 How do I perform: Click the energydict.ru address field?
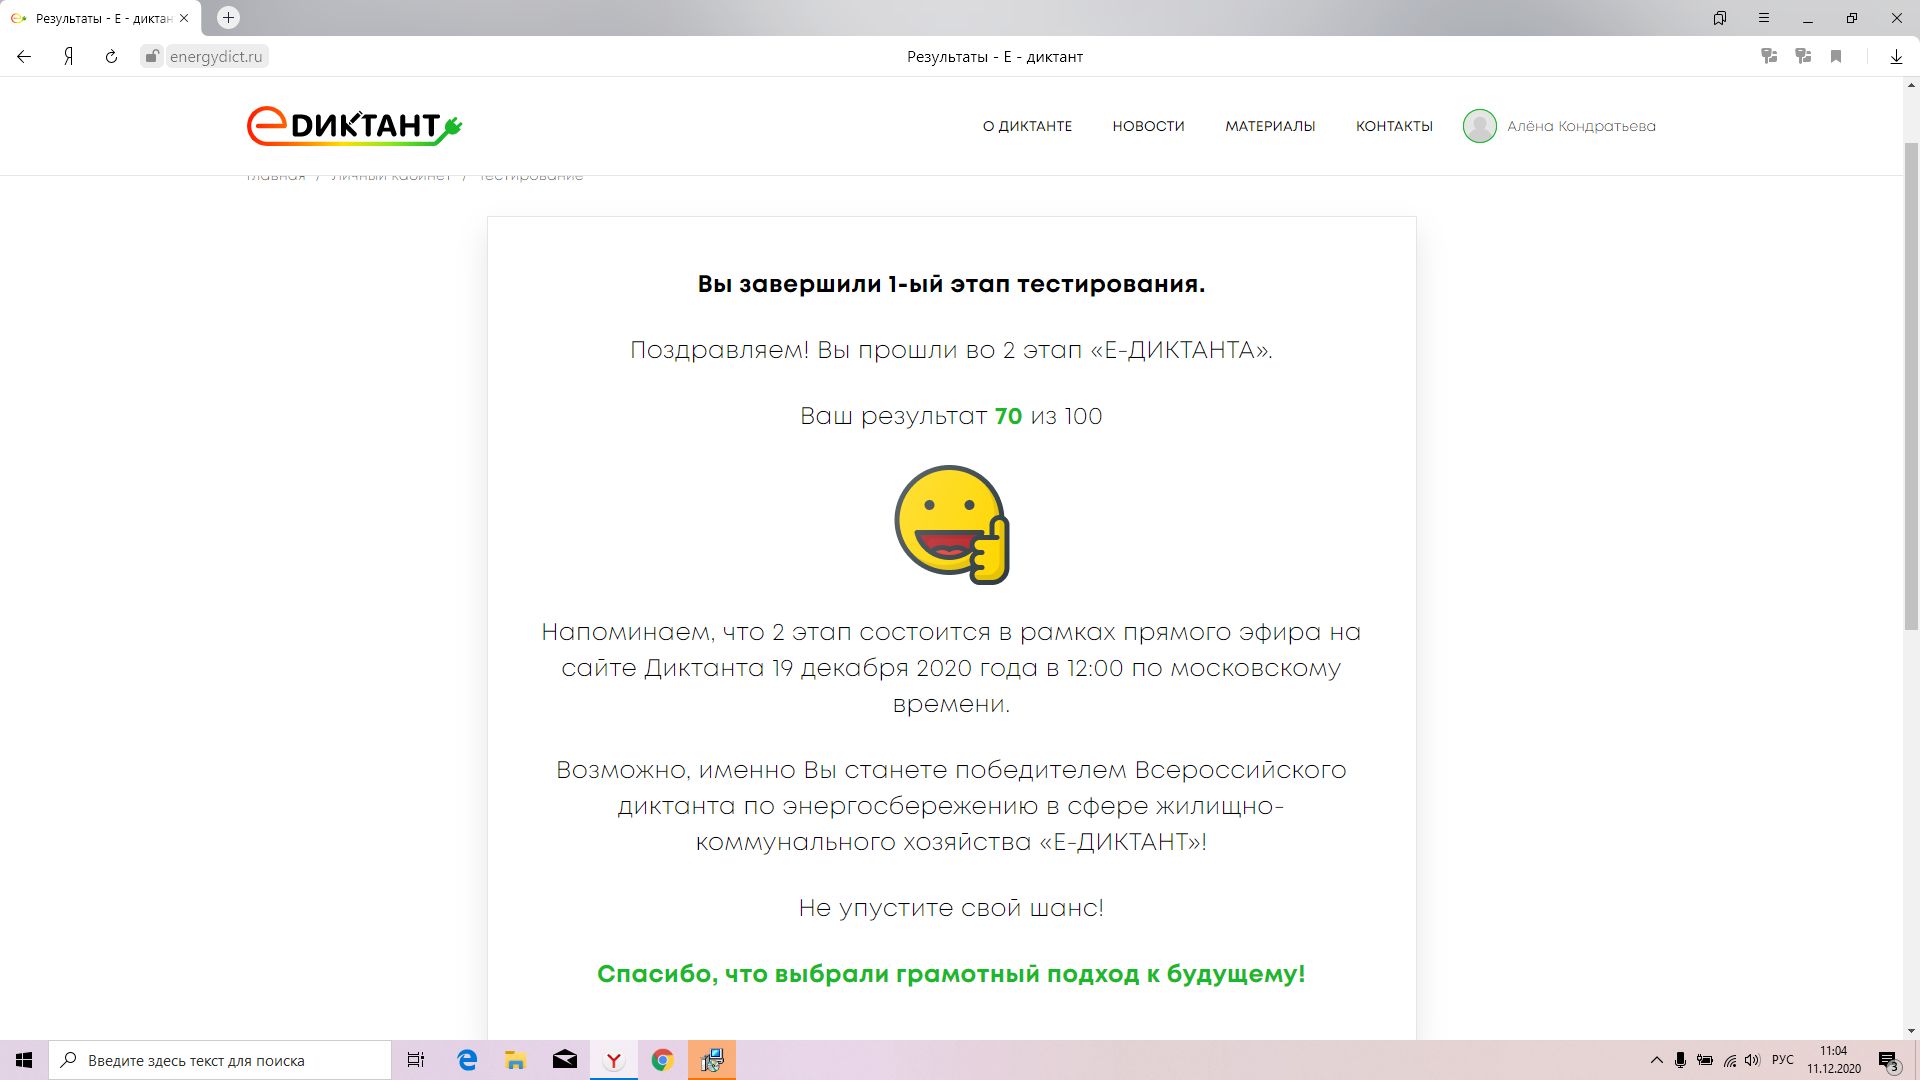tap(216, 57)
